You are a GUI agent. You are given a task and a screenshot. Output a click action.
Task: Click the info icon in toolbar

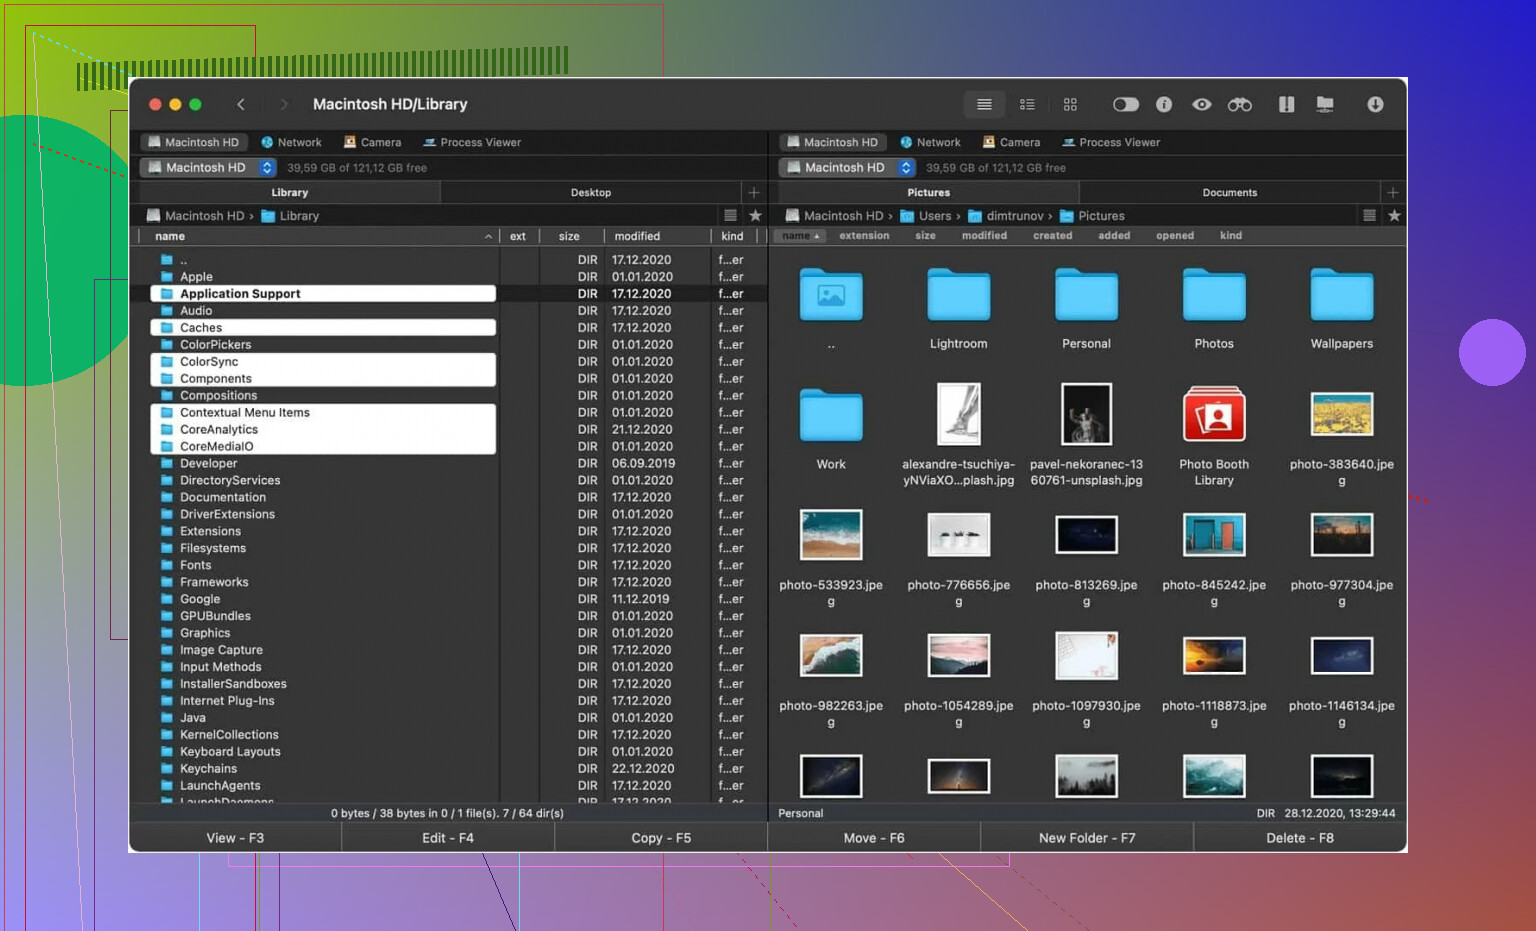click(x=1164, y=105)
